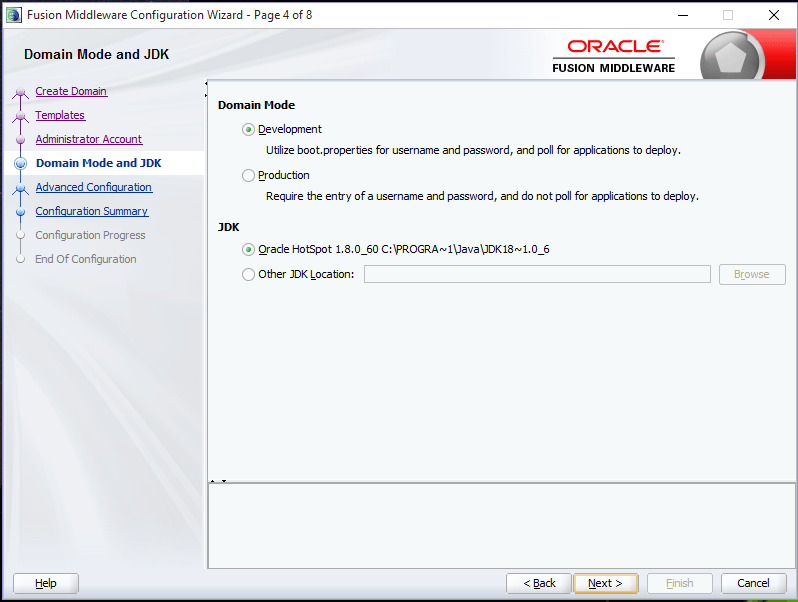Open the Advanced Configuration step link
The height and width of the screenshot is (602, 798).
pyautogui.click(x=94, y=187)
